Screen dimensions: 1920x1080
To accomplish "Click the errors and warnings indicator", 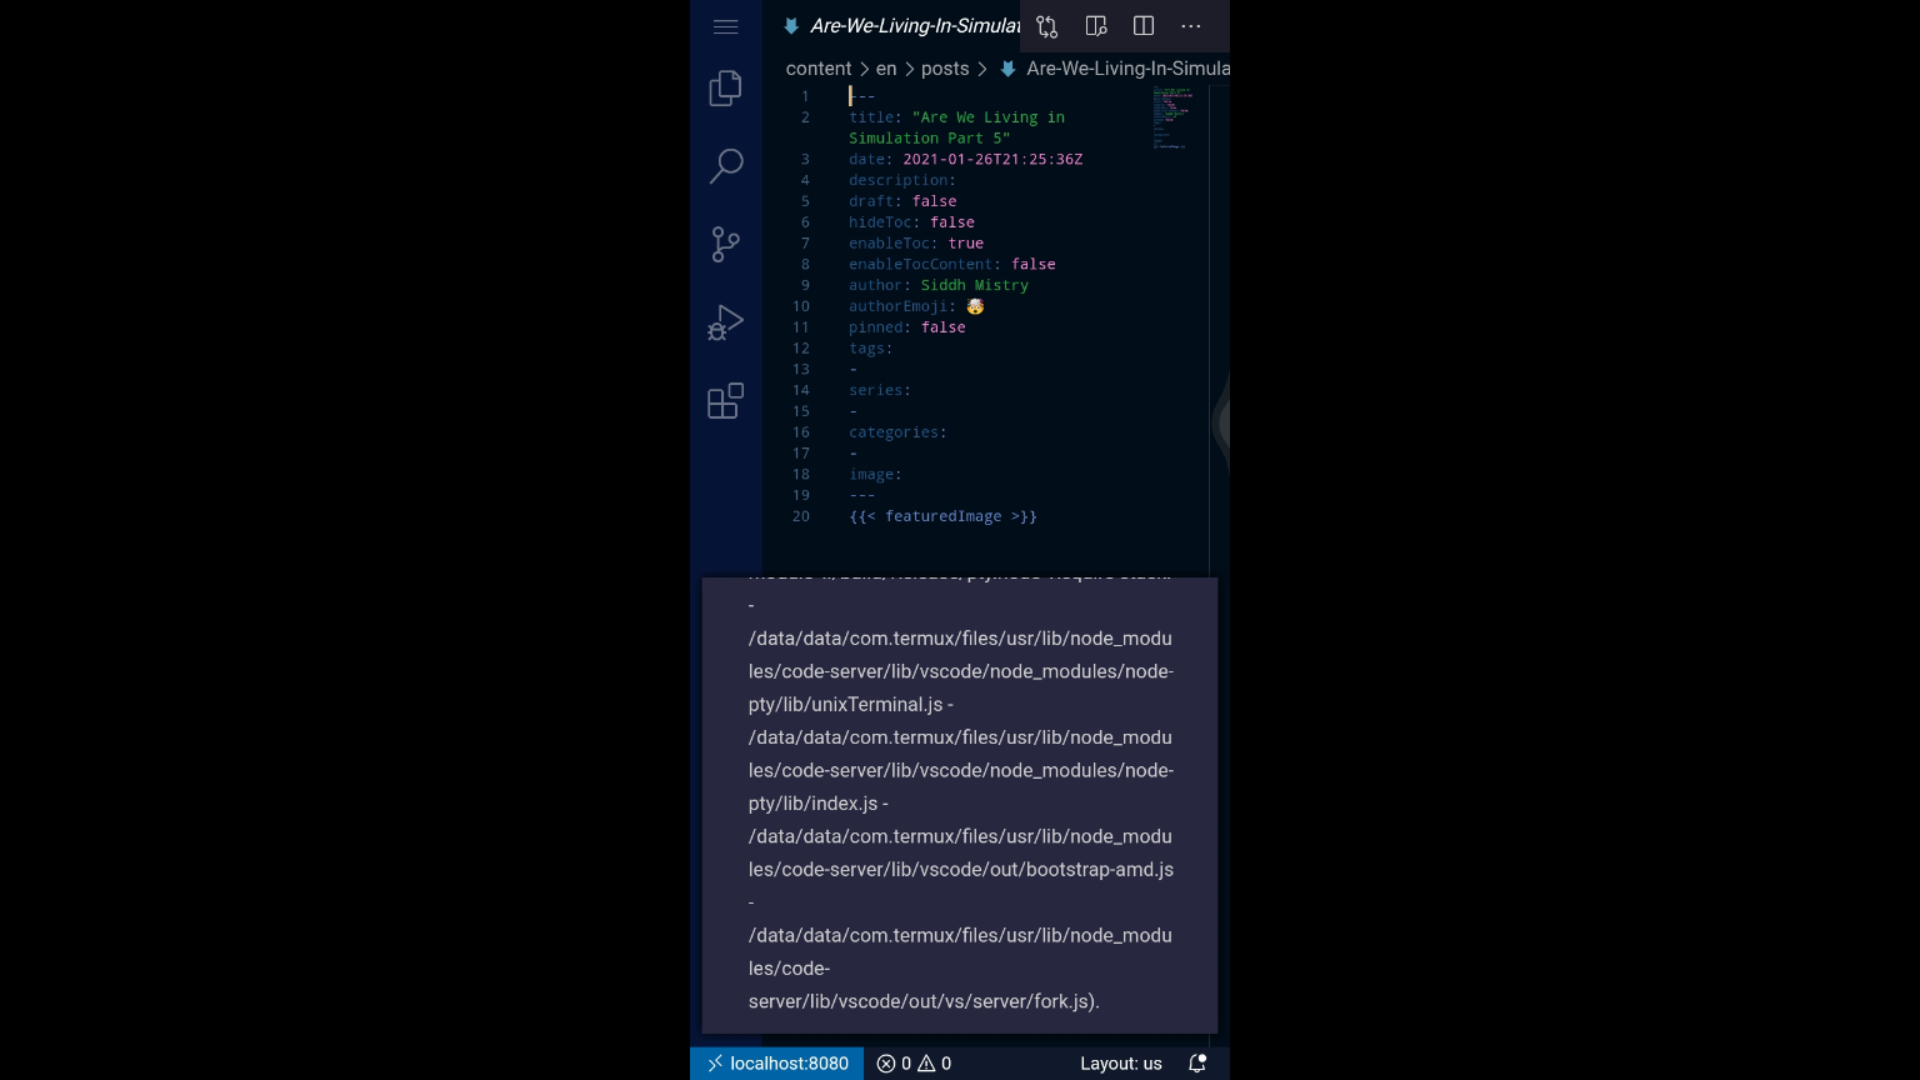I will [913, 1063].
